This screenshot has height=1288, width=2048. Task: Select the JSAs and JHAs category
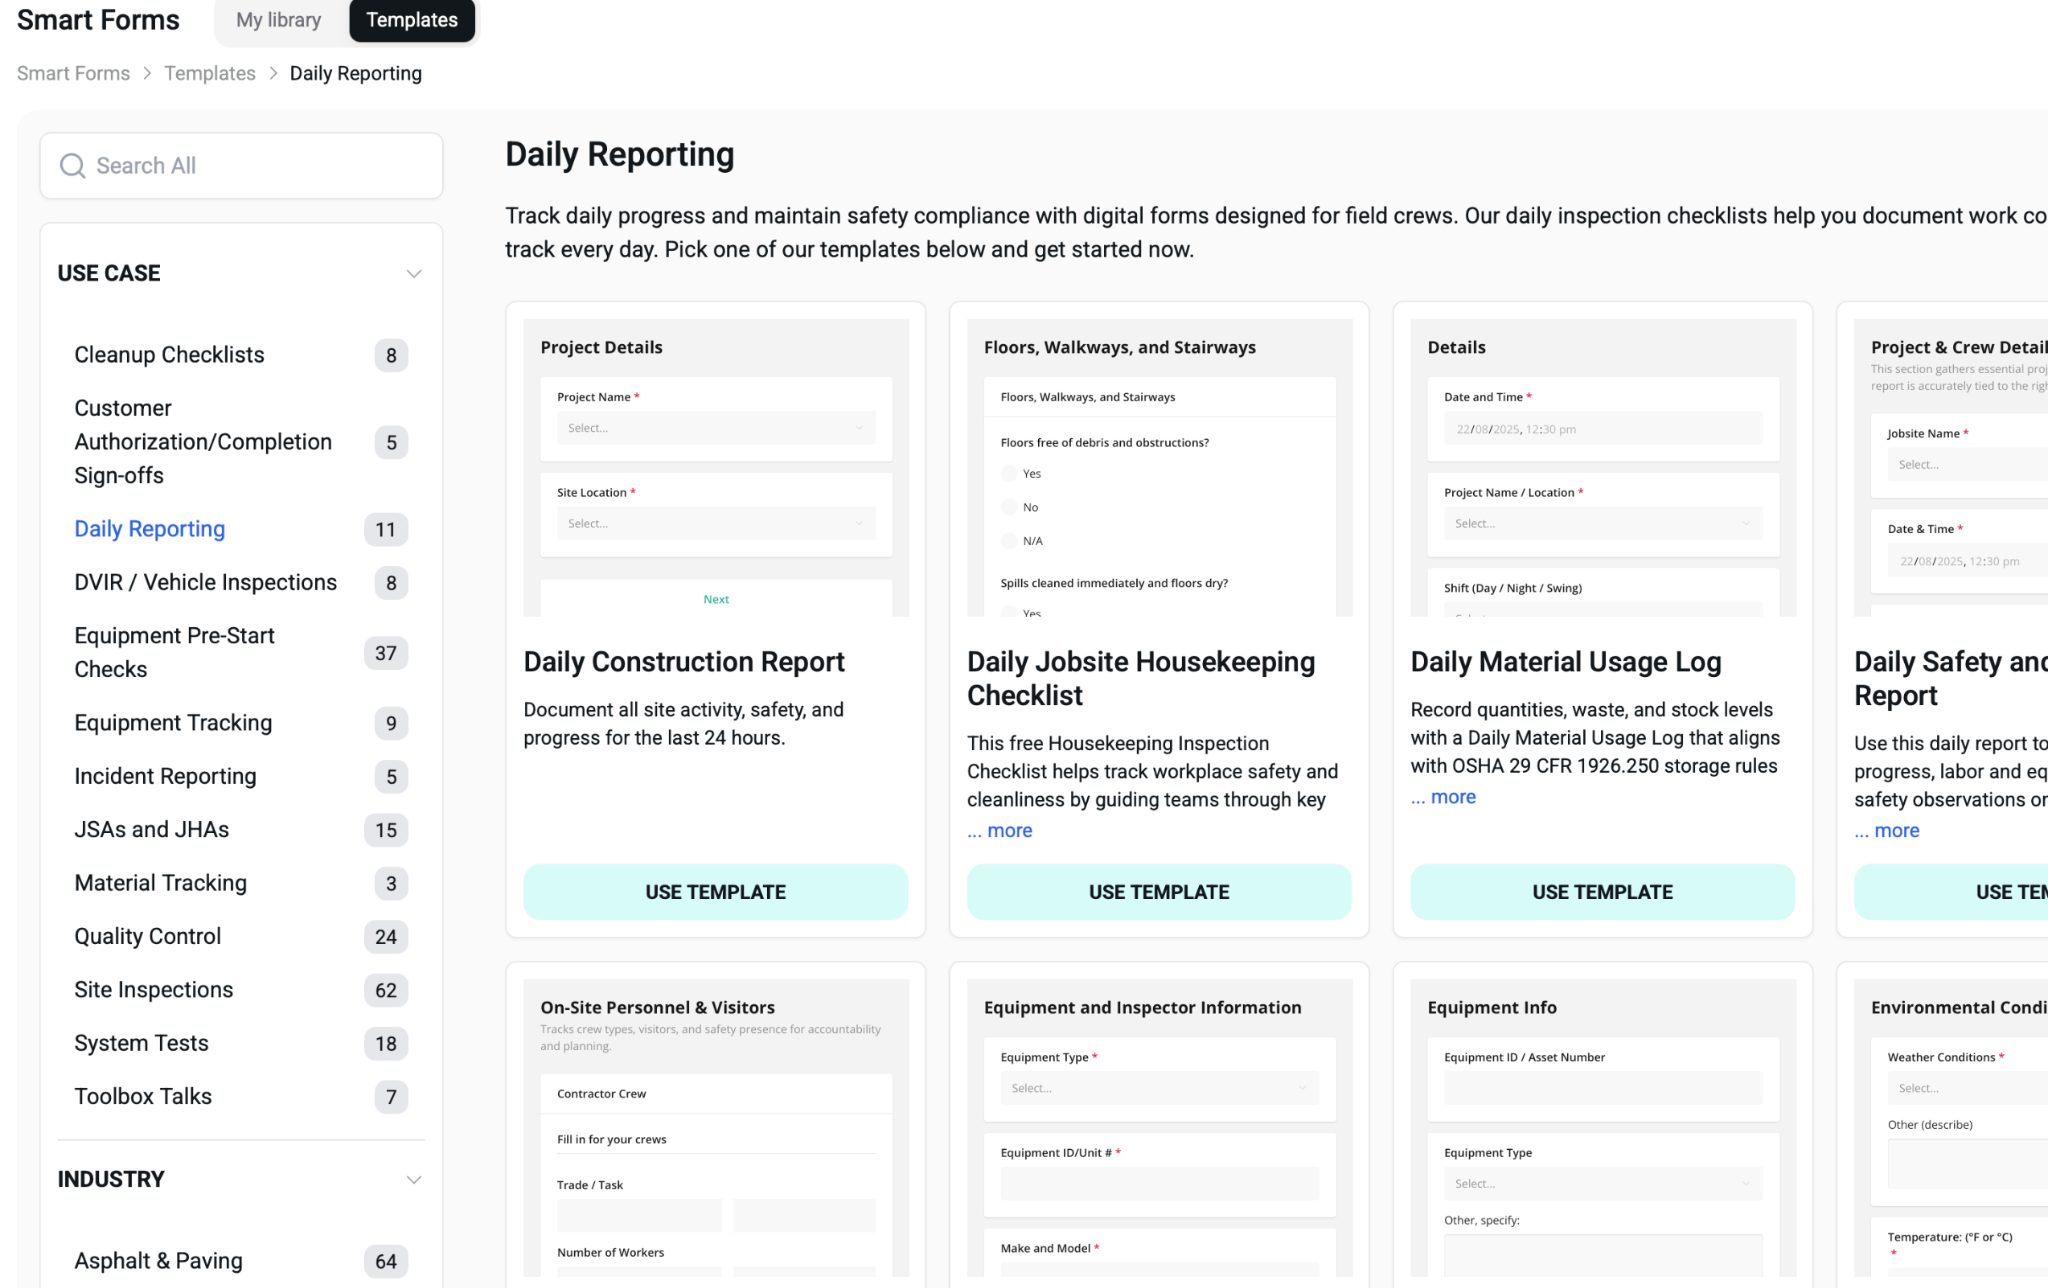pos(241,830)
